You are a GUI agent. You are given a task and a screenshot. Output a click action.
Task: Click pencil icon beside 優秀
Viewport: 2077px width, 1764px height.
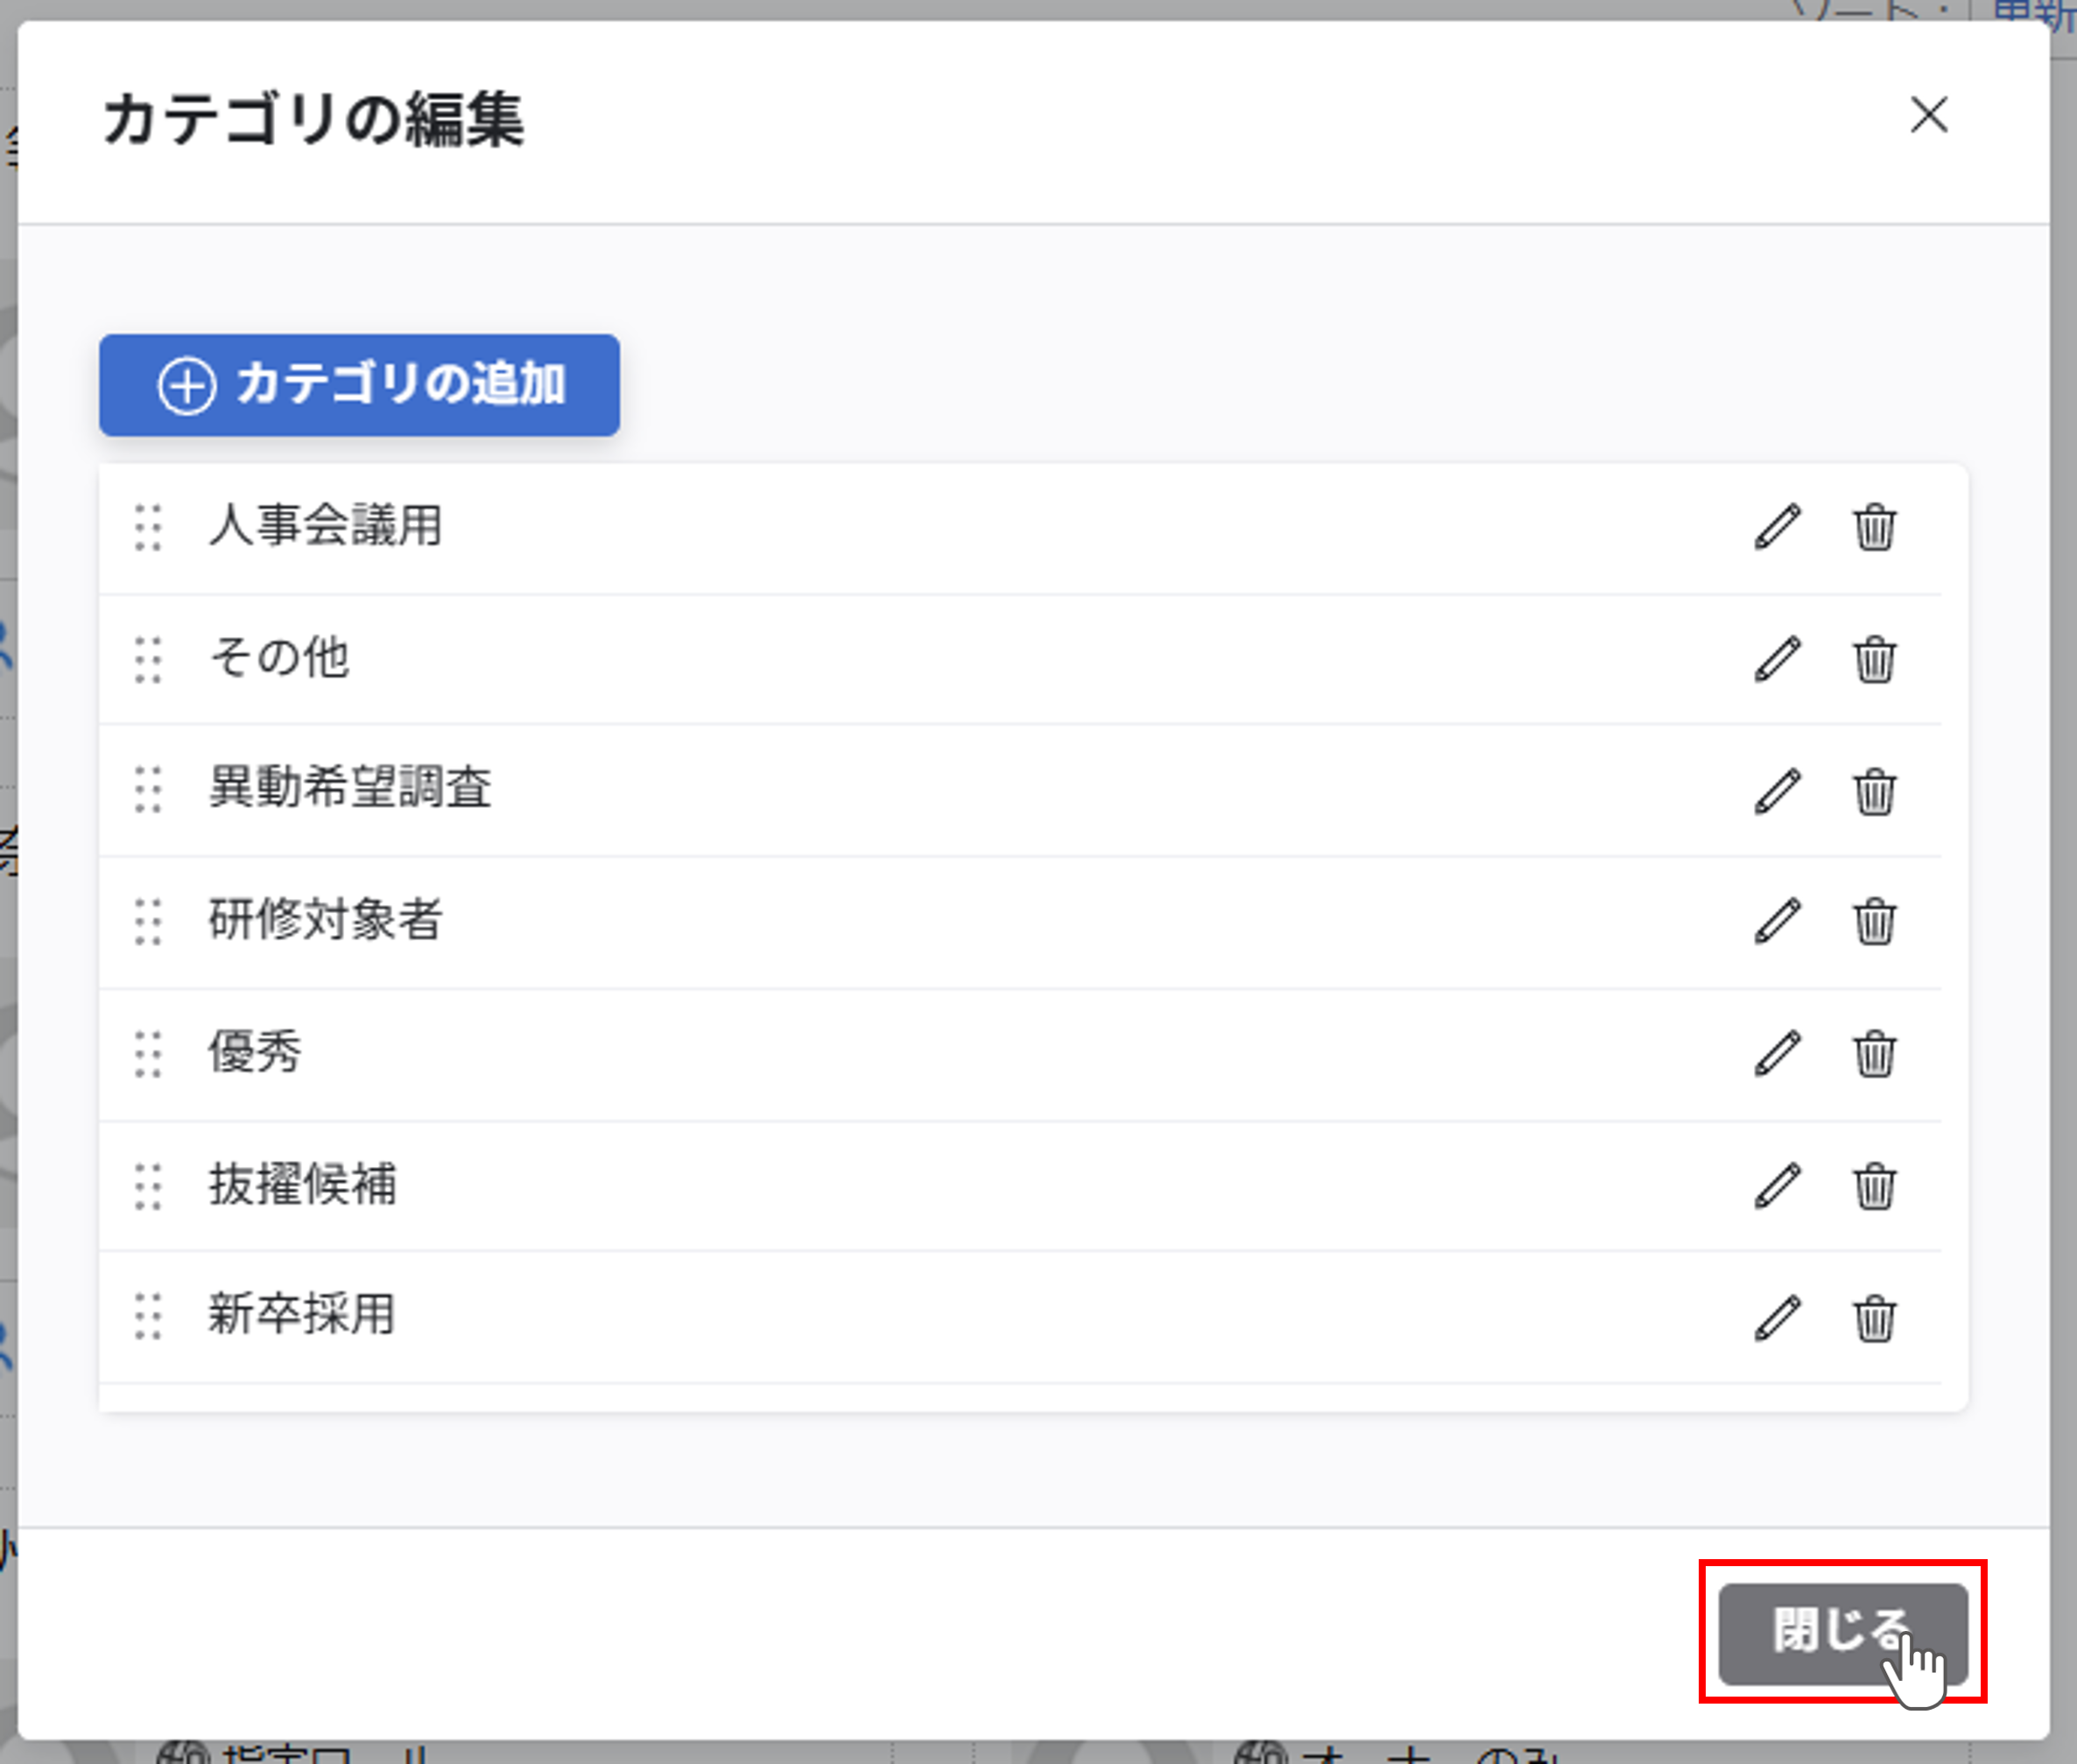(1777, 1053)
